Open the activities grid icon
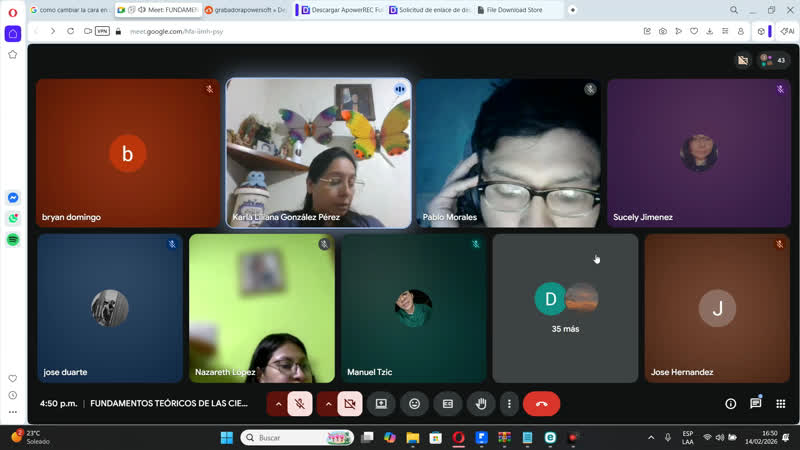The height and width of the screenshot is (450, 800). click(x=781, y=404)
